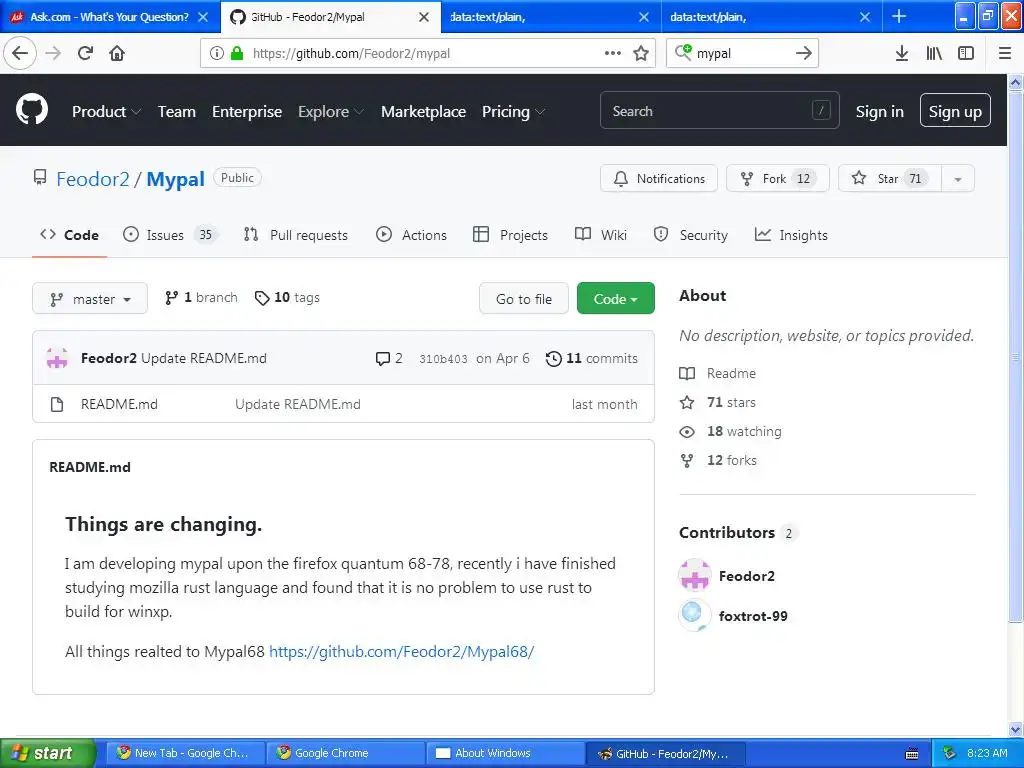Go back with the browser back arrow
This screenshot has width=1024, height=768.
point(20,53)
